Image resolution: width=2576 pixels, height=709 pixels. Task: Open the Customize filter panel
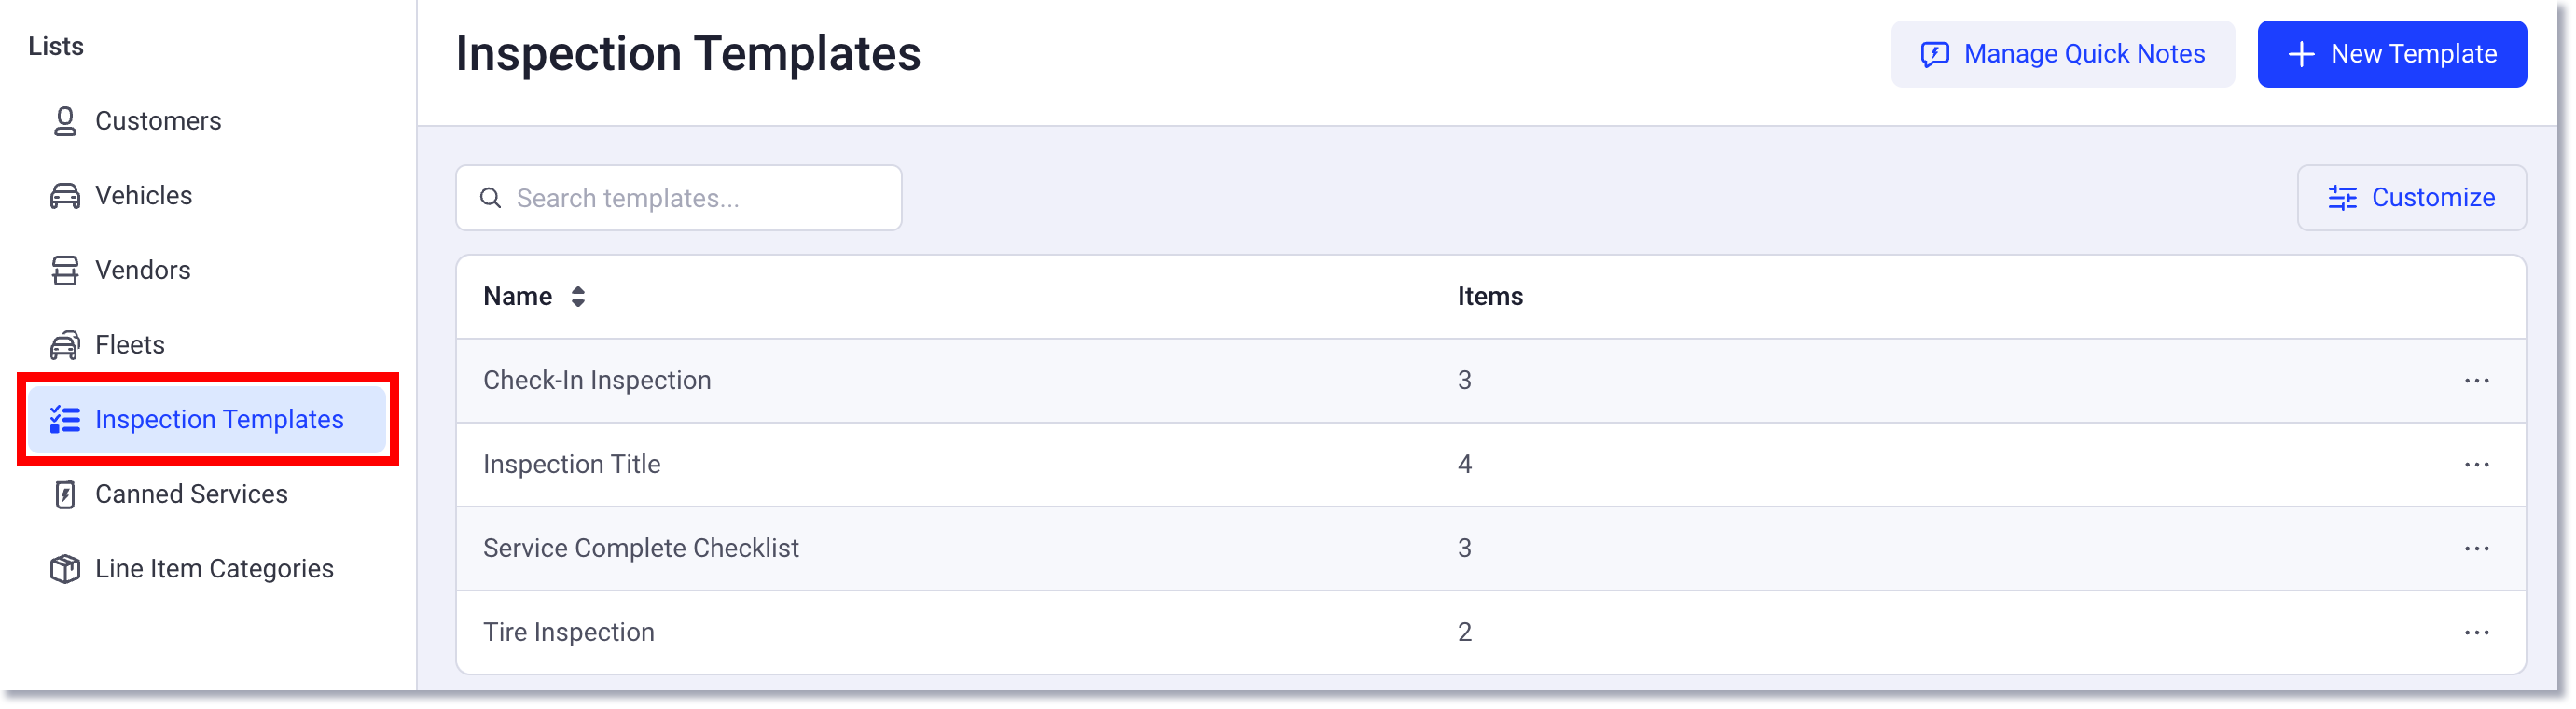[2412, 197]
